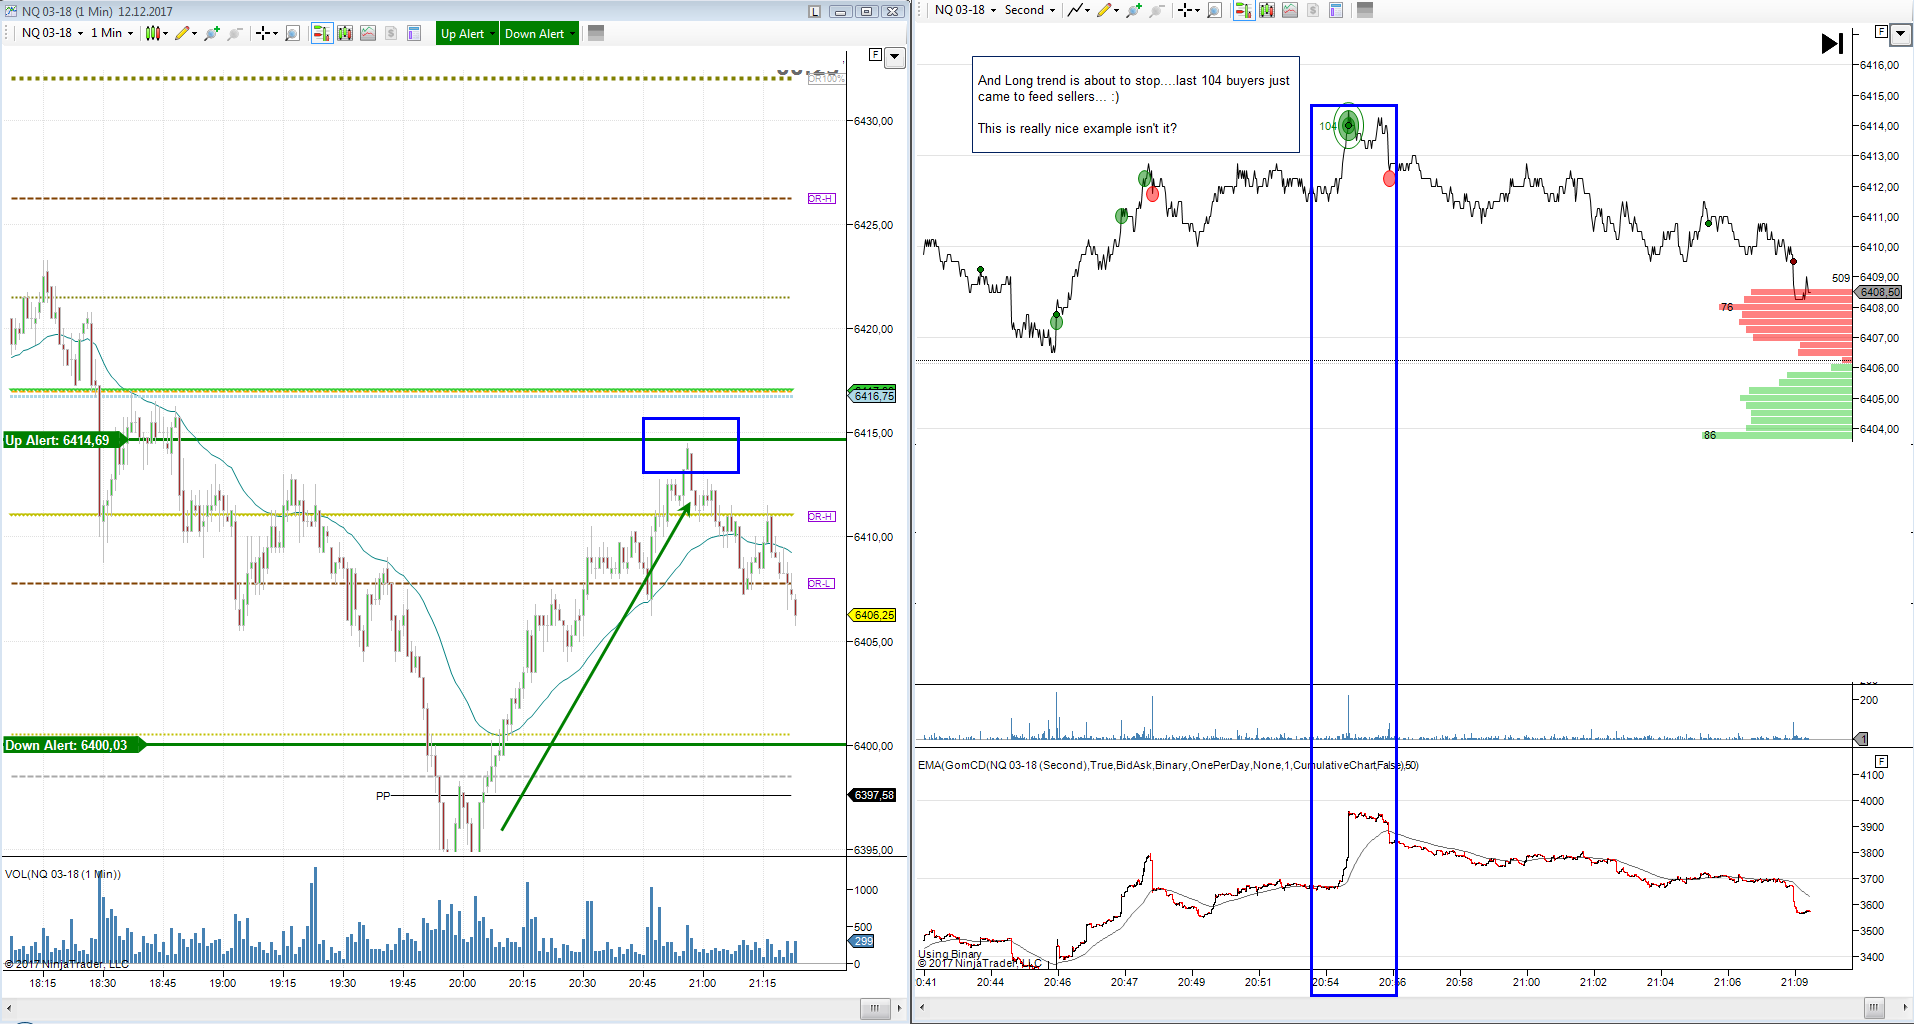Click left chart horizontal scrollbar thumb
Screen dimensions: 1914x1024
tap(875, 1008)
